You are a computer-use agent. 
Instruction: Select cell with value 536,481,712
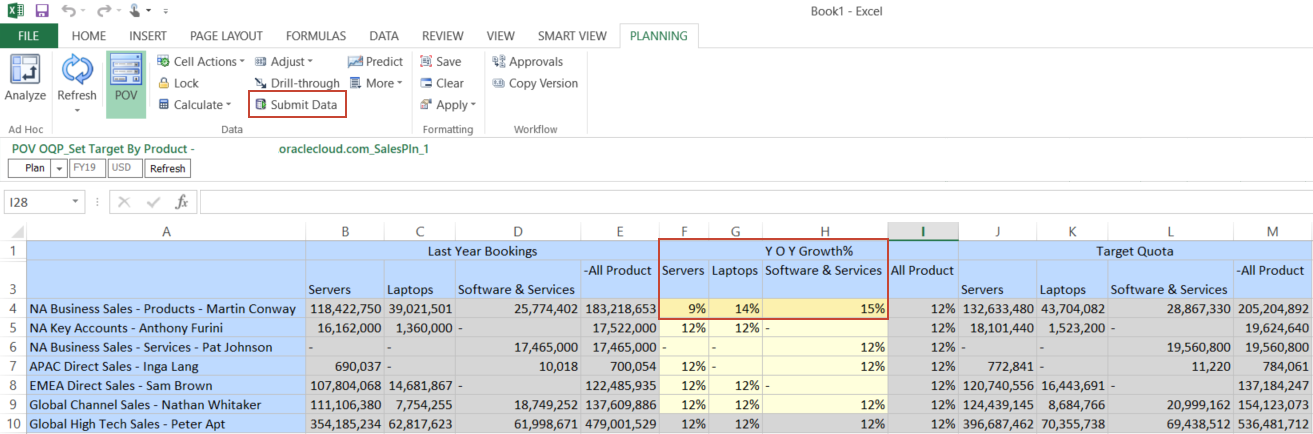pyautogui.click(x=1272, y=423)
